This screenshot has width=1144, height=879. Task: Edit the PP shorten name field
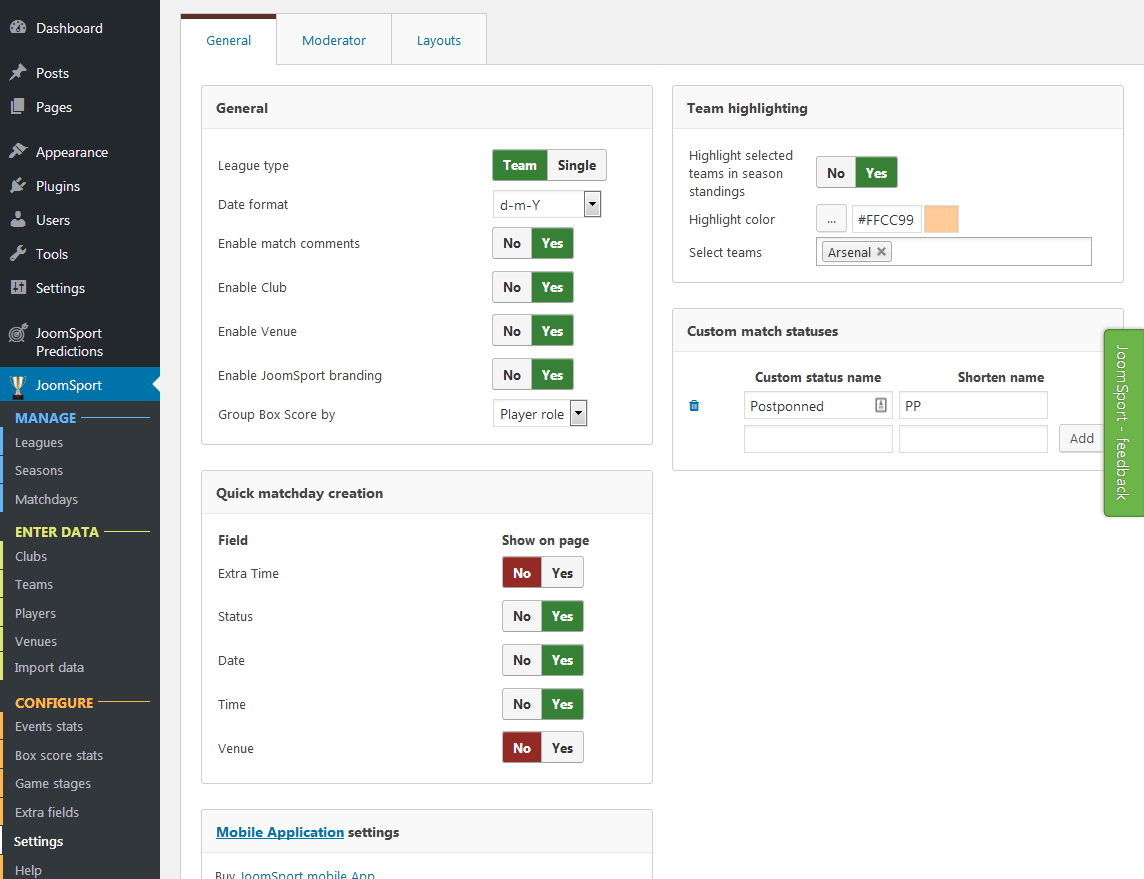(973, 405)
